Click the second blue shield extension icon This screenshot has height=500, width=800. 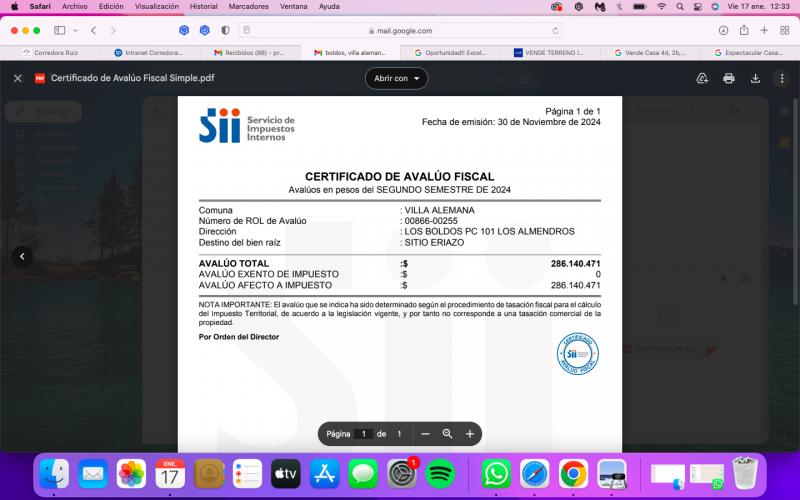205,31
